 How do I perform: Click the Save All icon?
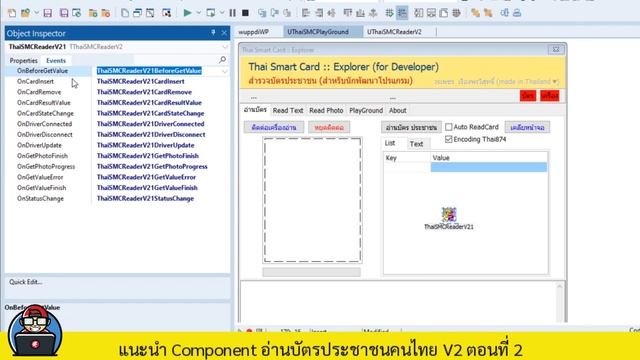pyautogui.click(x=64, y=13)
